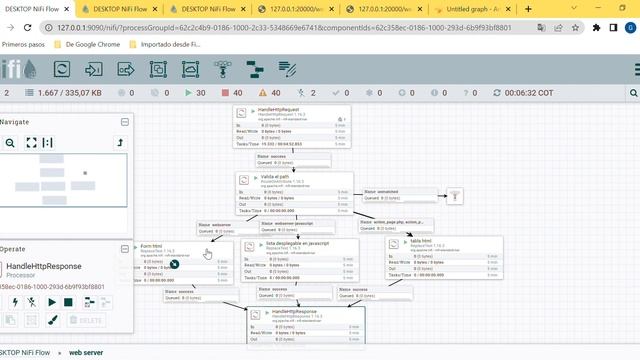This screenshot has height=360, width=640.
Task: Leave process group via up arrow
Action: click(120, 142)
